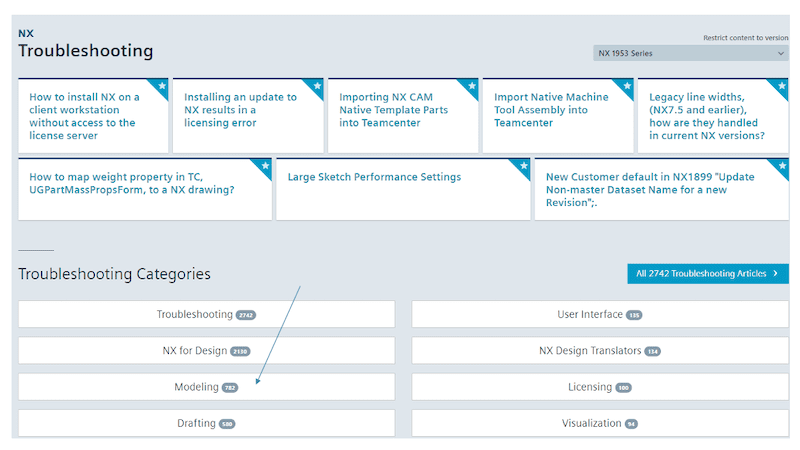Select the Licensing category
Viewport: 800px width, 450px height.
coord(600,387)
